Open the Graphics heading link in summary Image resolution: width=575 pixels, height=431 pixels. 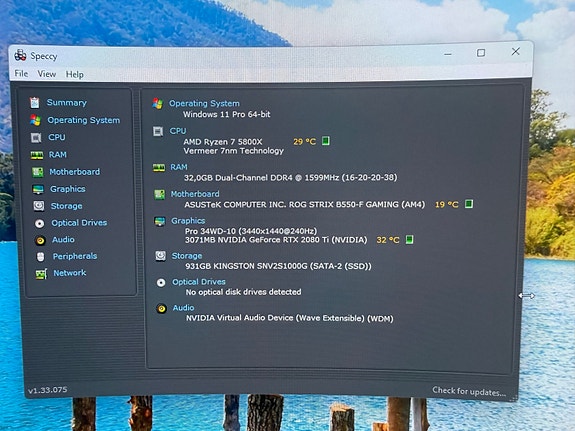pyautogui.click(x=188, y=221)
